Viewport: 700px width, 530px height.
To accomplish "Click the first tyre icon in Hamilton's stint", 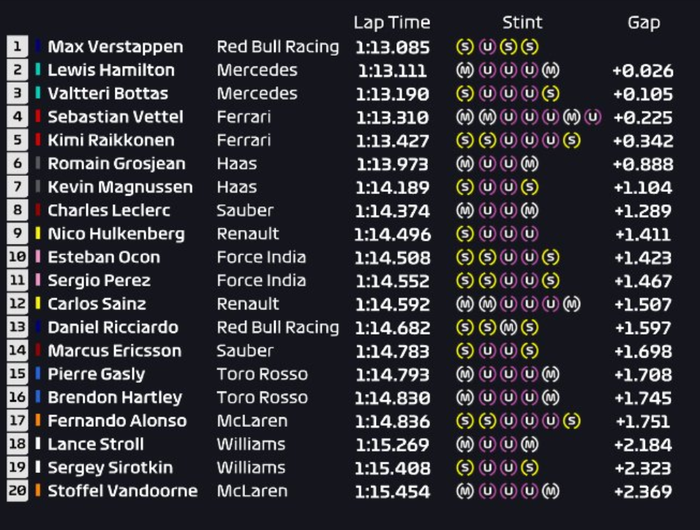I will [x=463, y=70].
